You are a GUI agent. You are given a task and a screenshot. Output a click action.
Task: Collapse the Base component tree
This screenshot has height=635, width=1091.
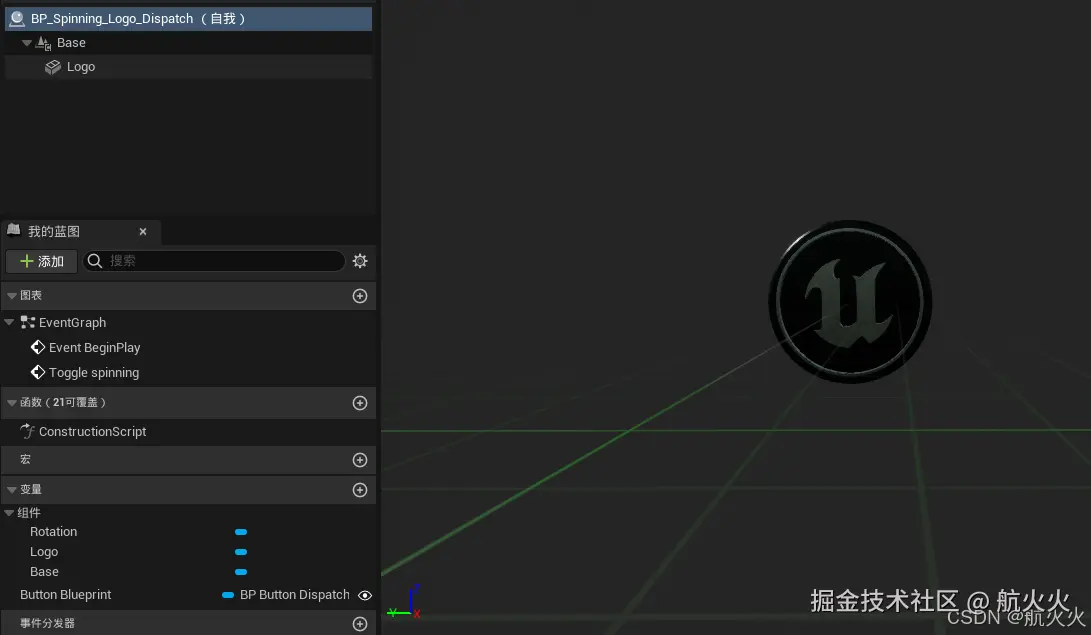[x=26, y=42]
